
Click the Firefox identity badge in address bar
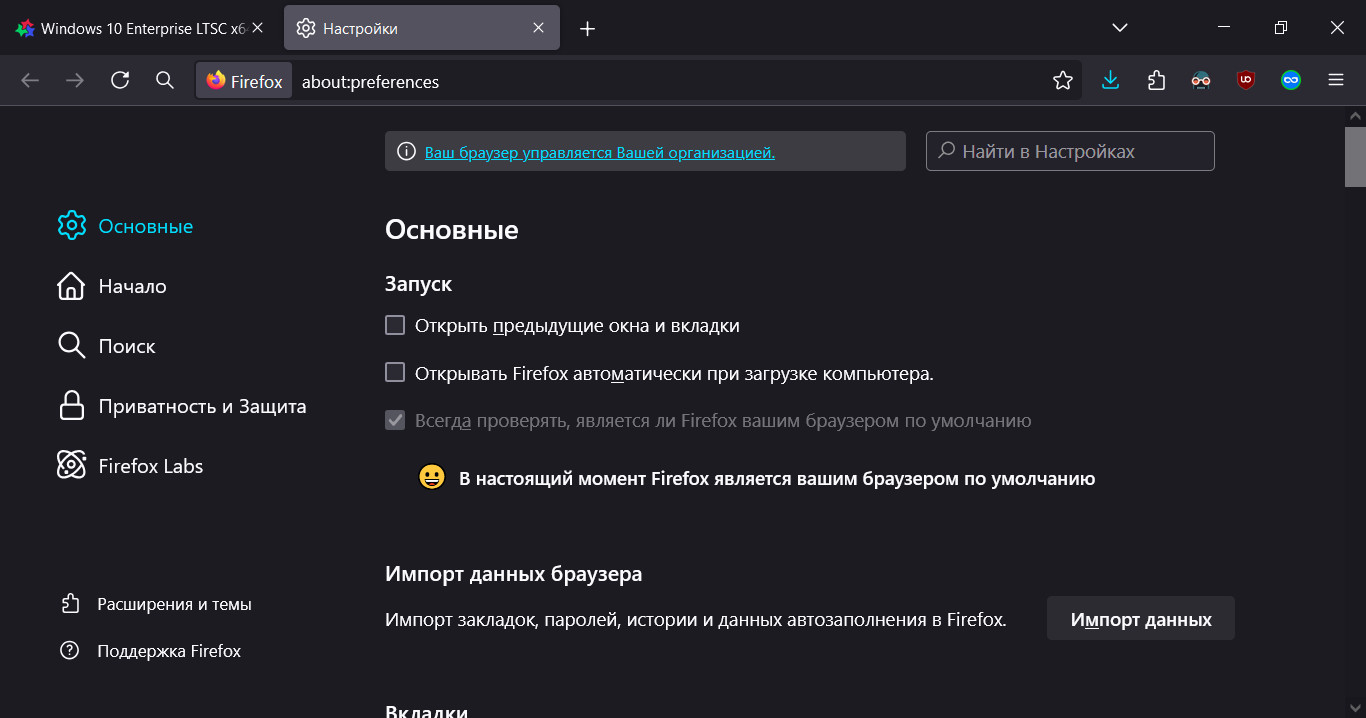tap(245, 81)
